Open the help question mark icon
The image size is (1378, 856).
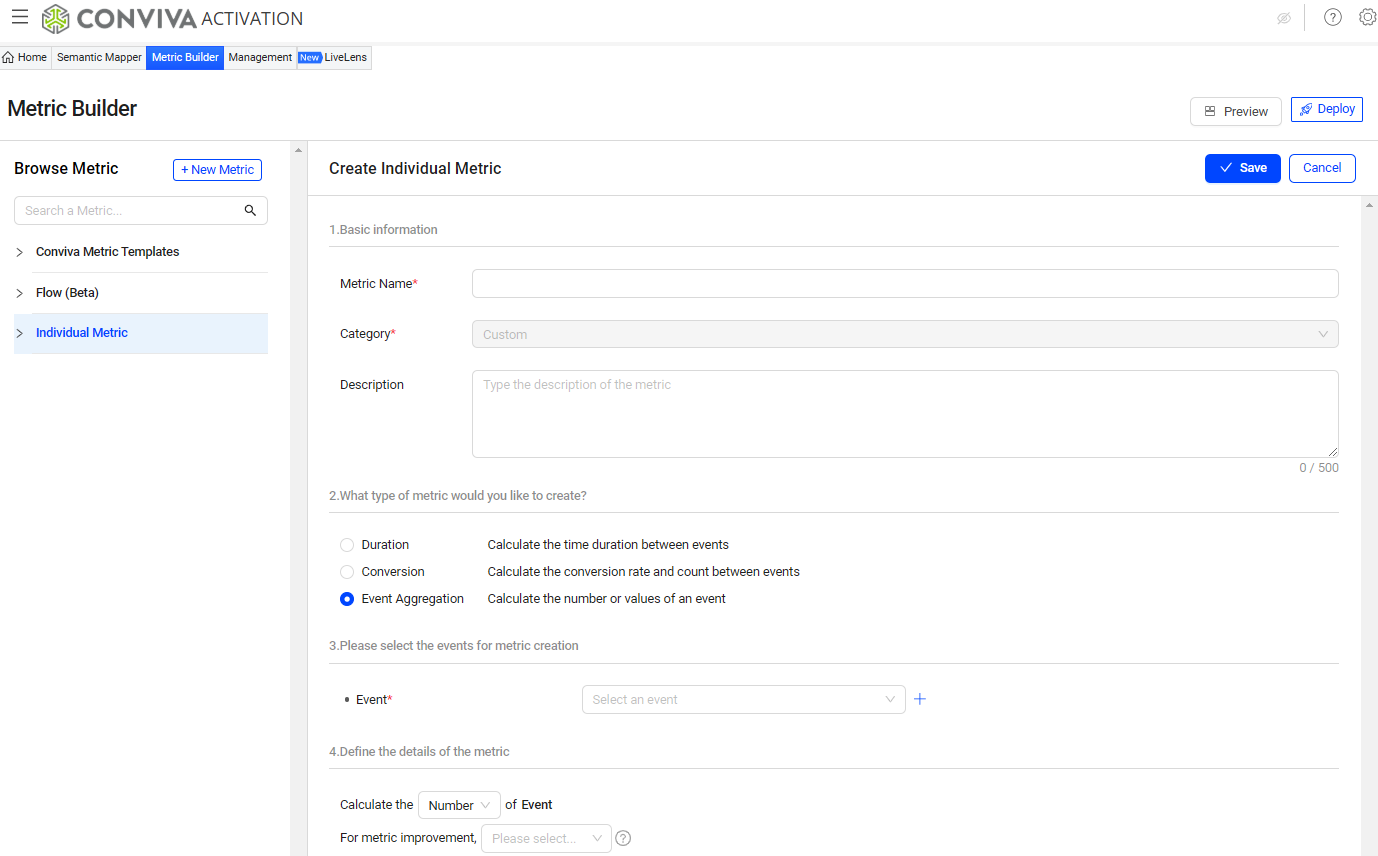[x=1332, y=17]
